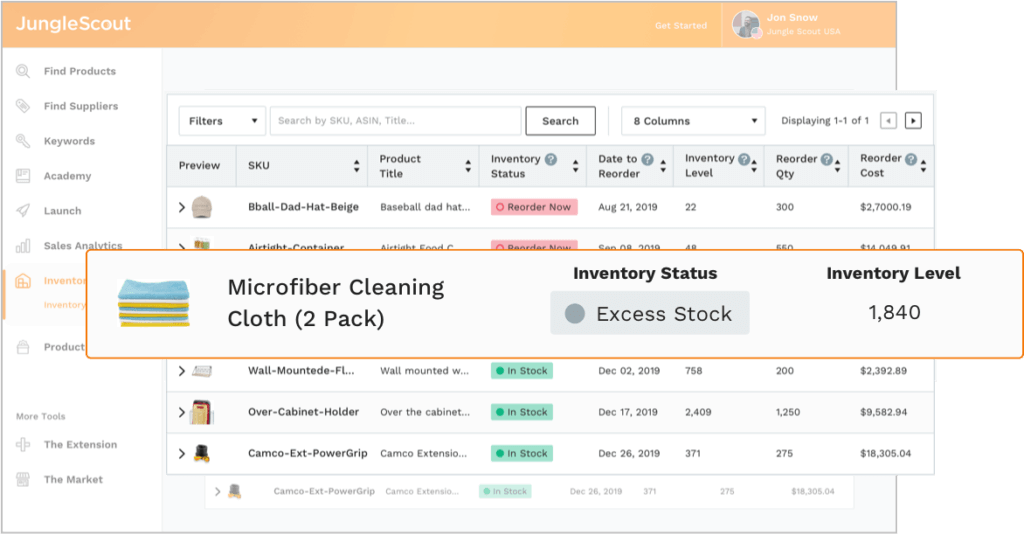The width and height of the screenshot is (1024, 535).
Task: Click reorder cost $18,305.04 in Camco row
Action: [x=886, y=453]
